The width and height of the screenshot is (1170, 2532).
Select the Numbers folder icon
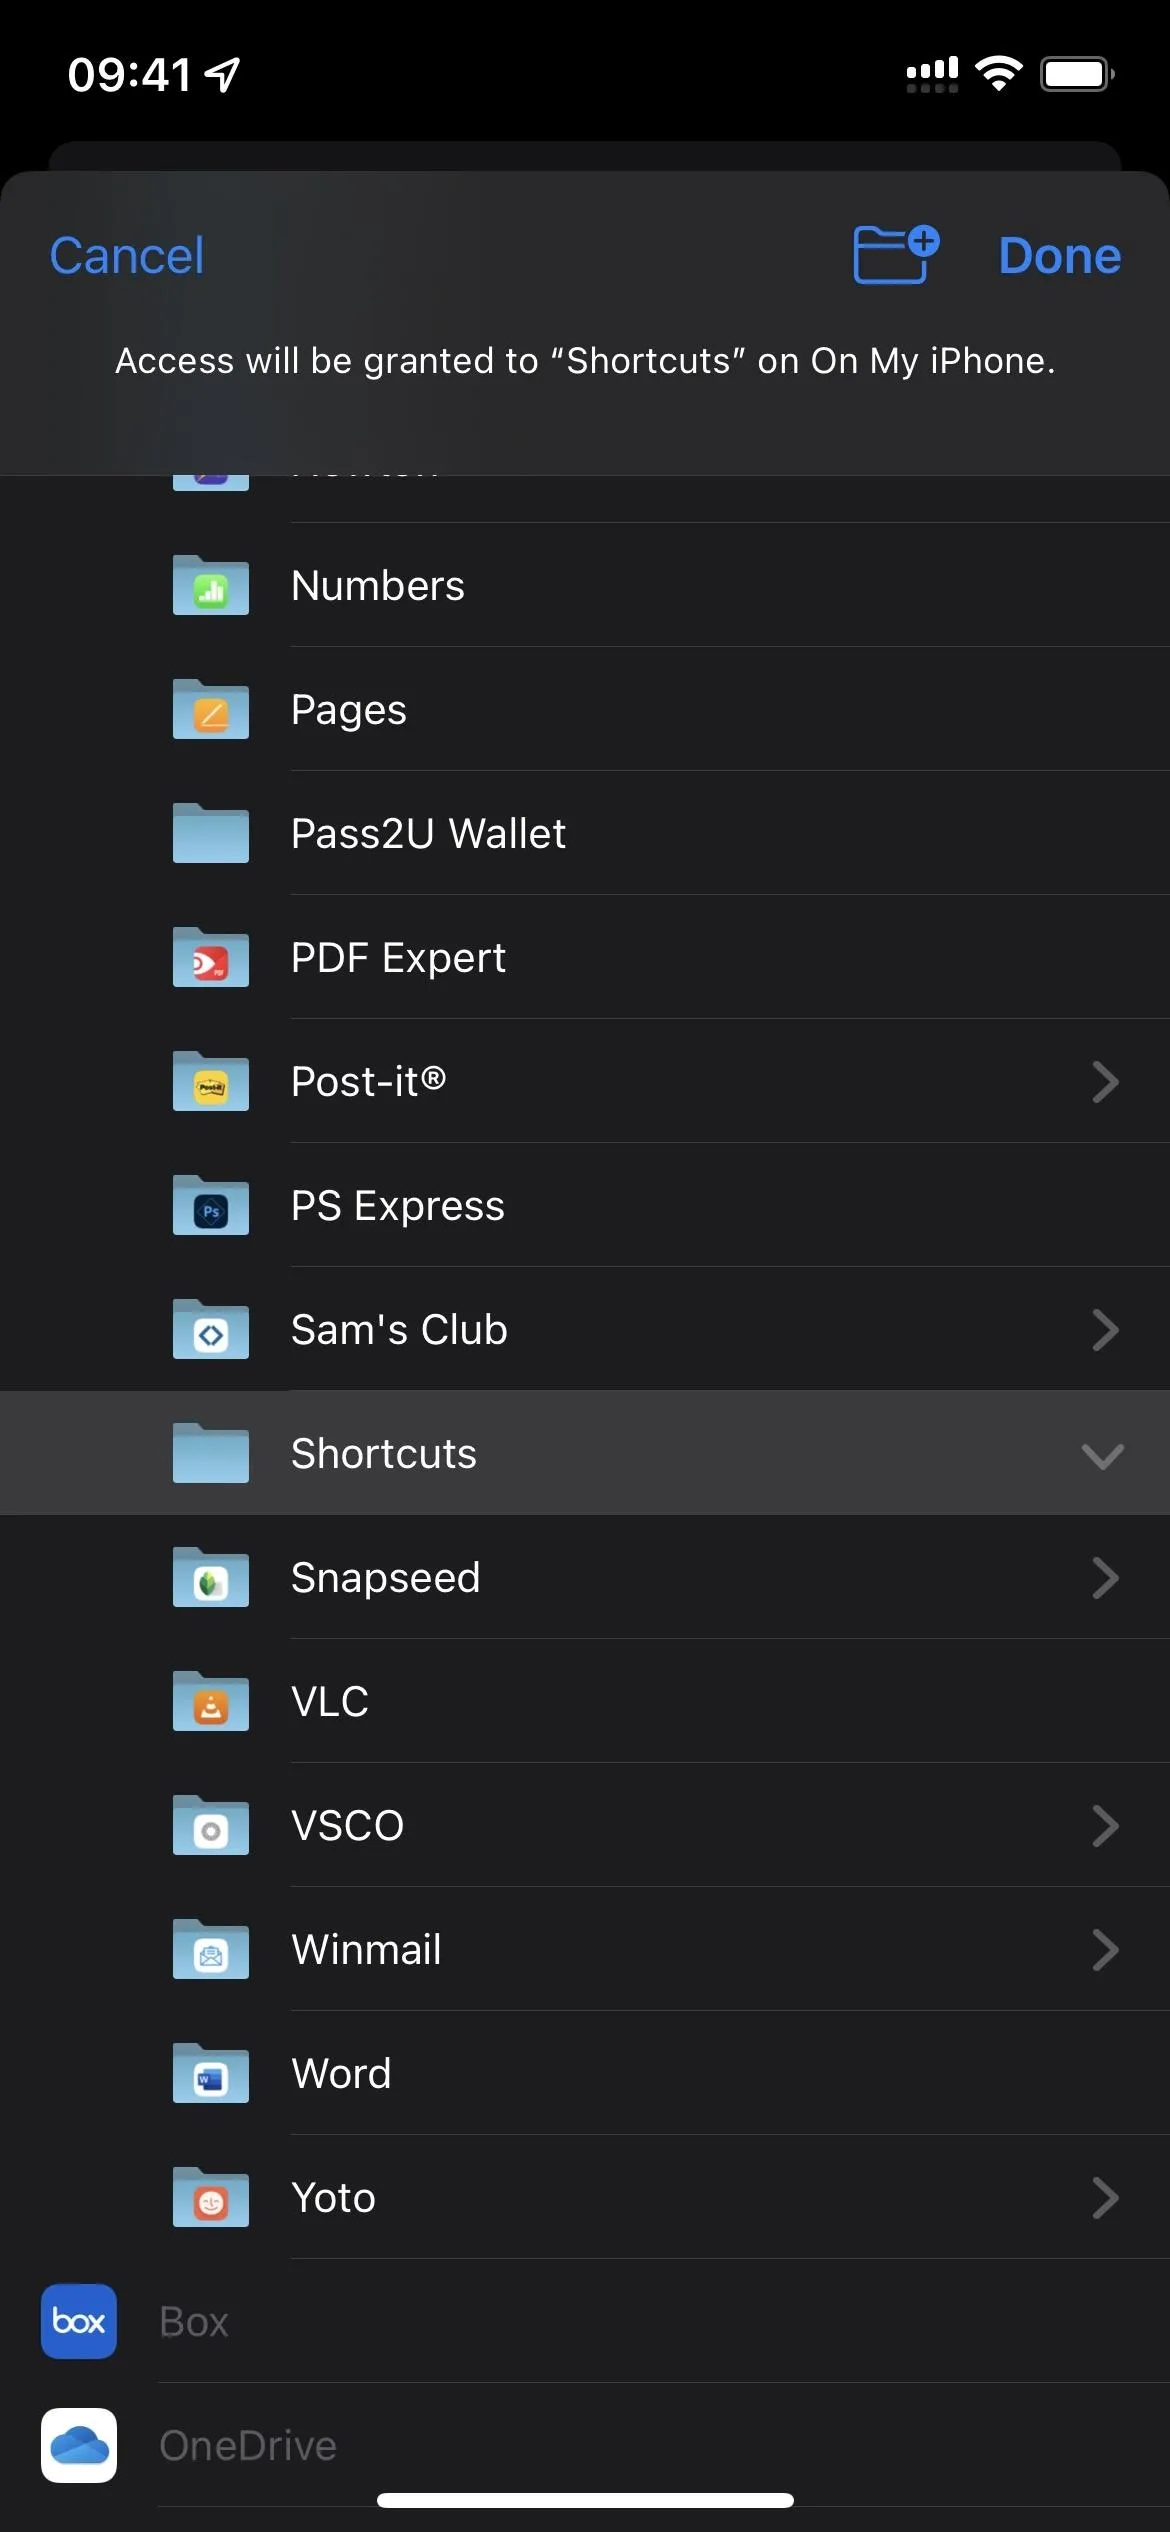click(x=211, y=585)
